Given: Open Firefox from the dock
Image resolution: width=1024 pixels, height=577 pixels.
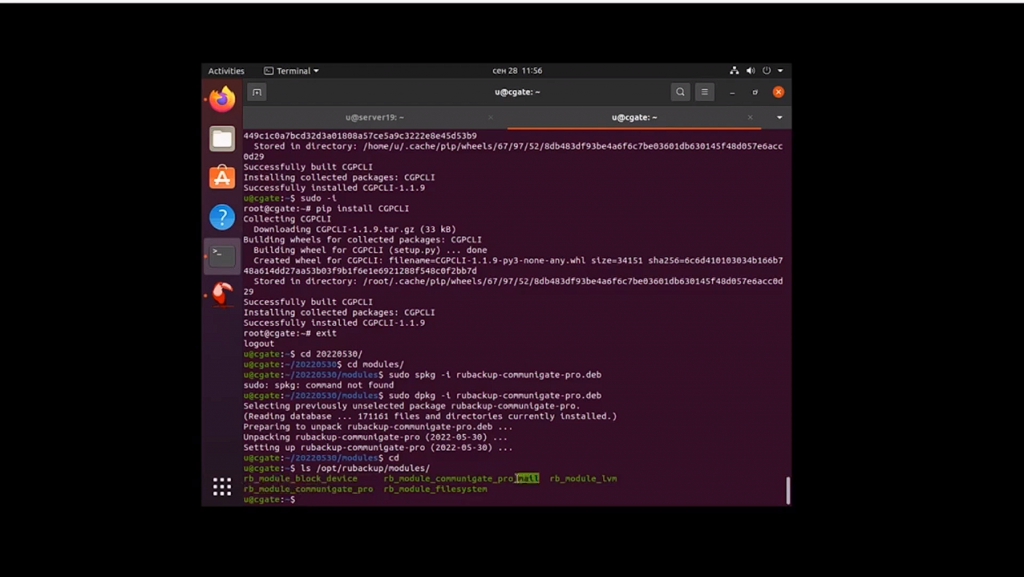Looking at the screenshot, I should (x=222, y=99).
